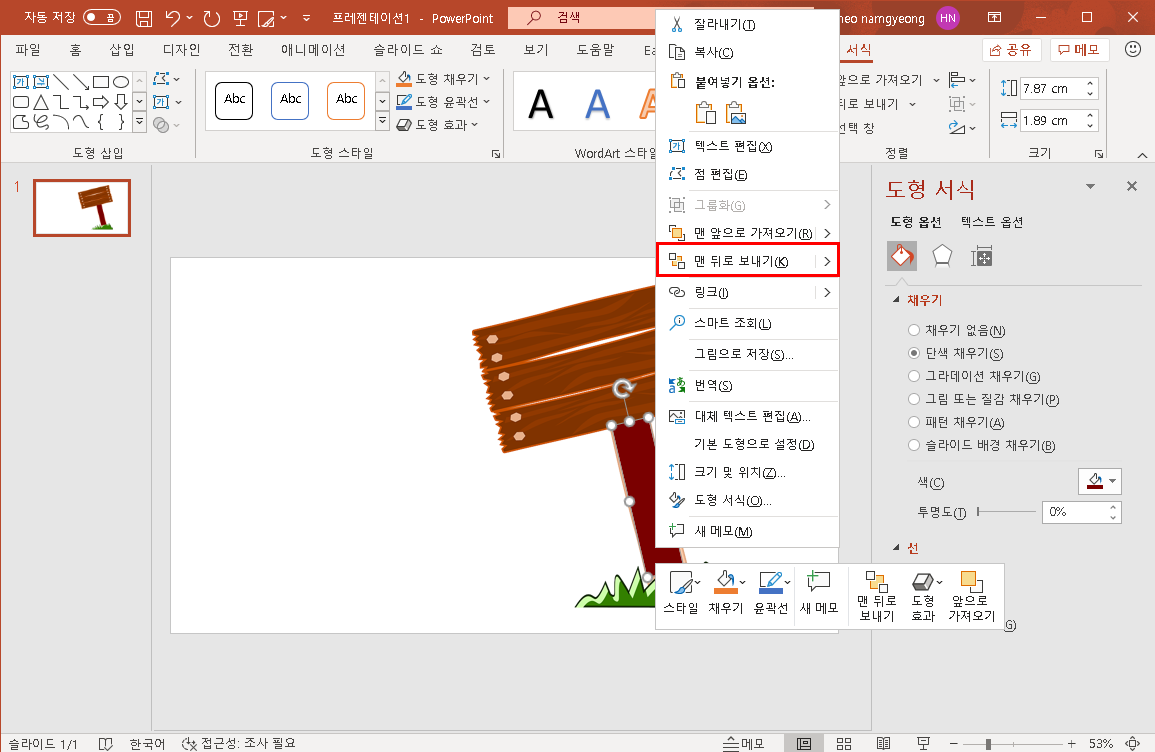Click the Save icon in title bar
This screenshot has height=752, width=1155.
click(144, 18)
